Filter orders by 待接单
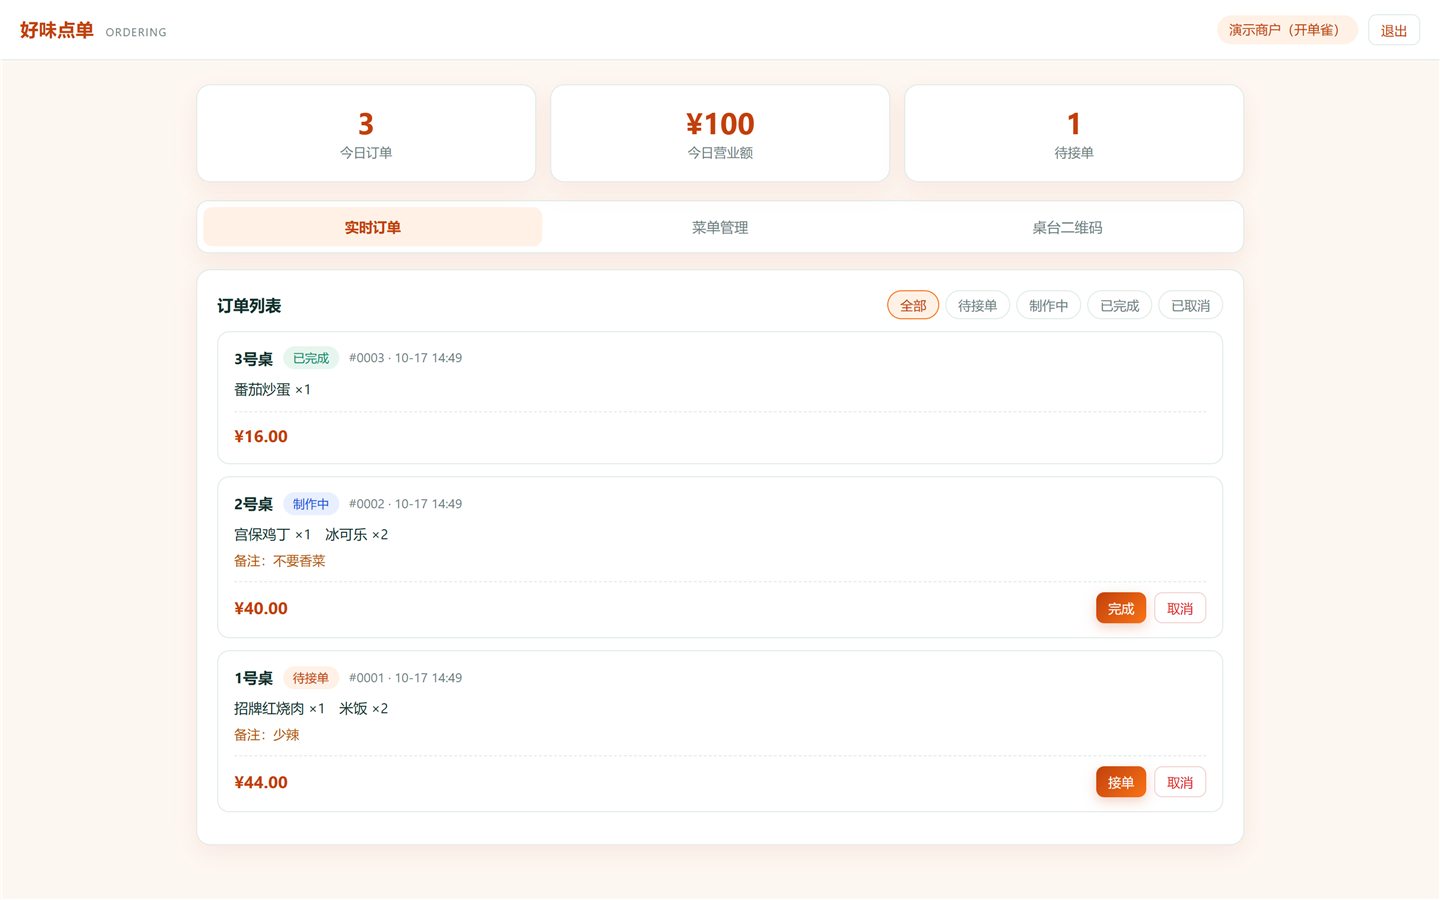The height and width of the screenshot is (900, 1440). pyautogui.click(x=977, y=305)
